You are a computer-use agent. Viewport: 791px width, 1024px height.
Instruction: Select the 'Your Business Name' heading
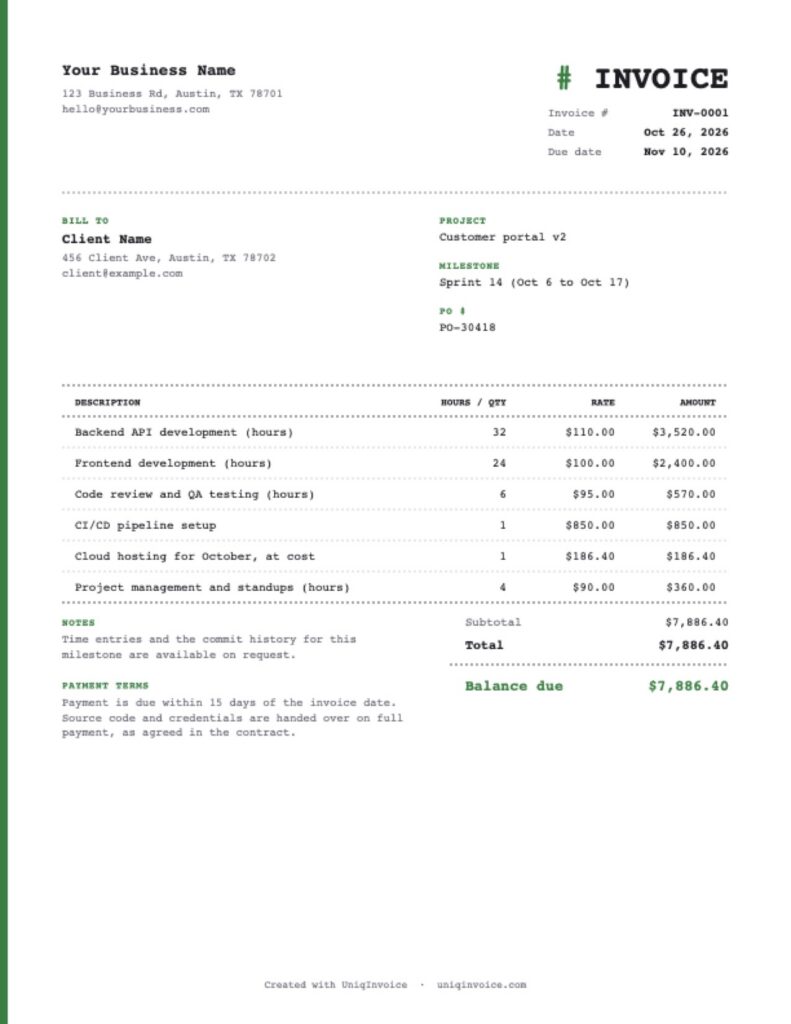(148, 70)
